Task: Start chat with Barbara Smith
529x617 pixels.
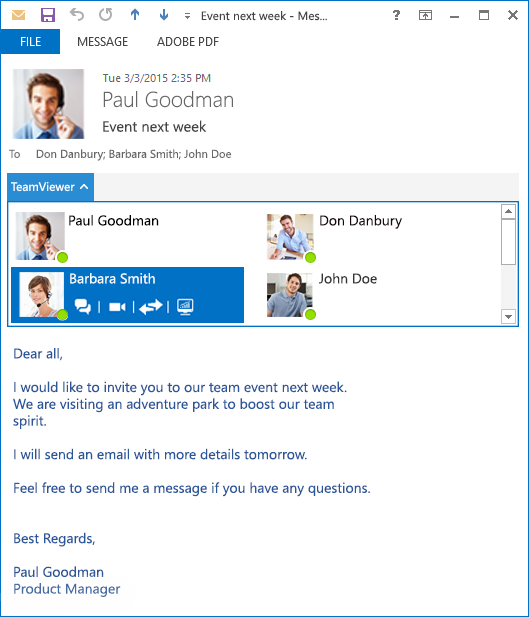Action: point(83,306)
